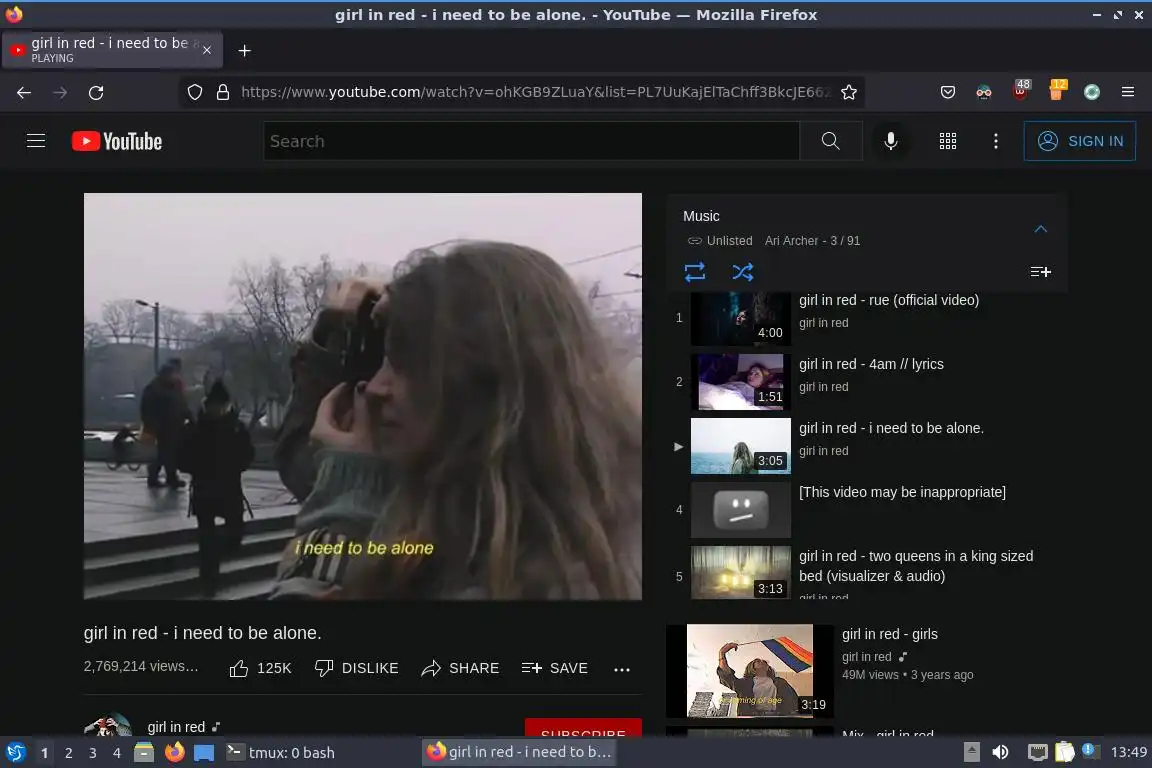1152x768 pixels.
Task: Go to the YouTube home logo
Action: click(x=117, y=141)
